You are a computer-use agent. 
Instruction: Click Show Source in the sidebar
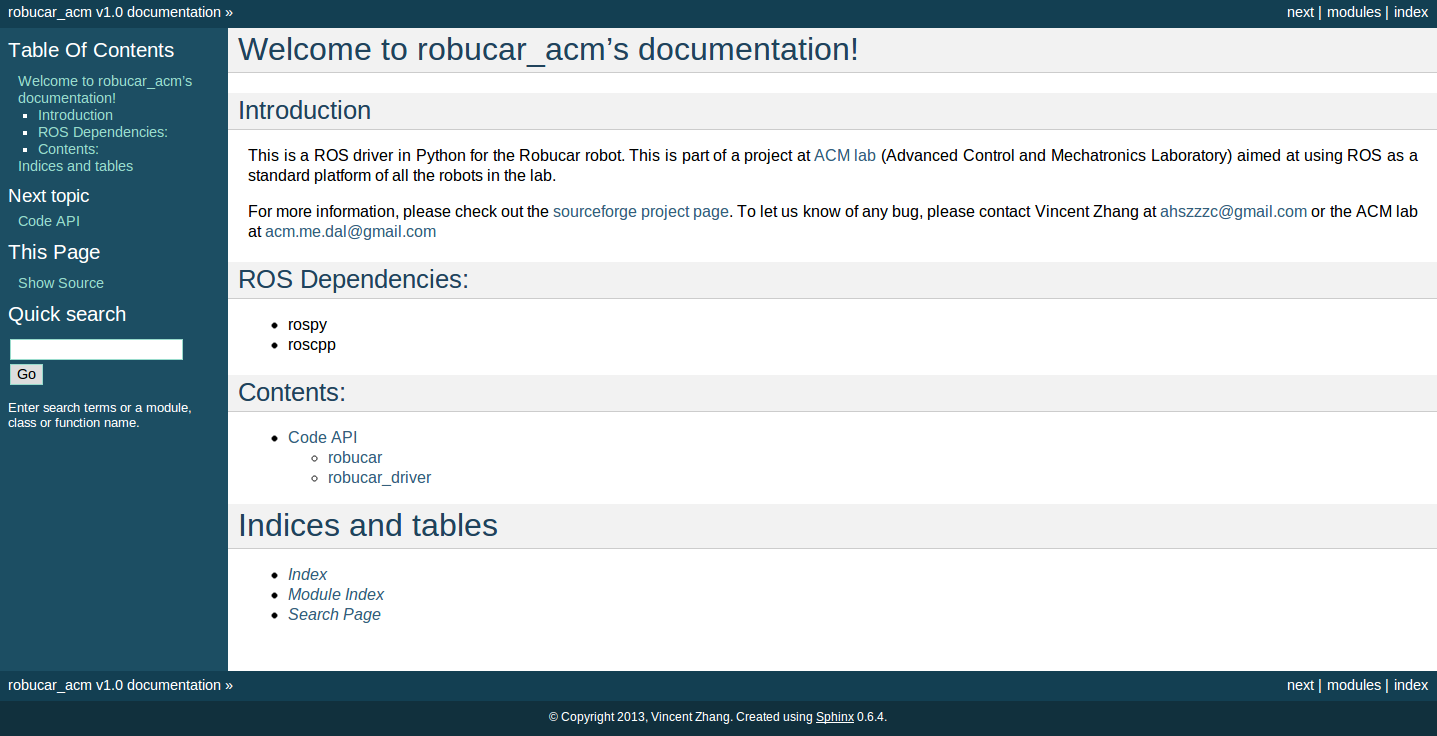point(61,283)
